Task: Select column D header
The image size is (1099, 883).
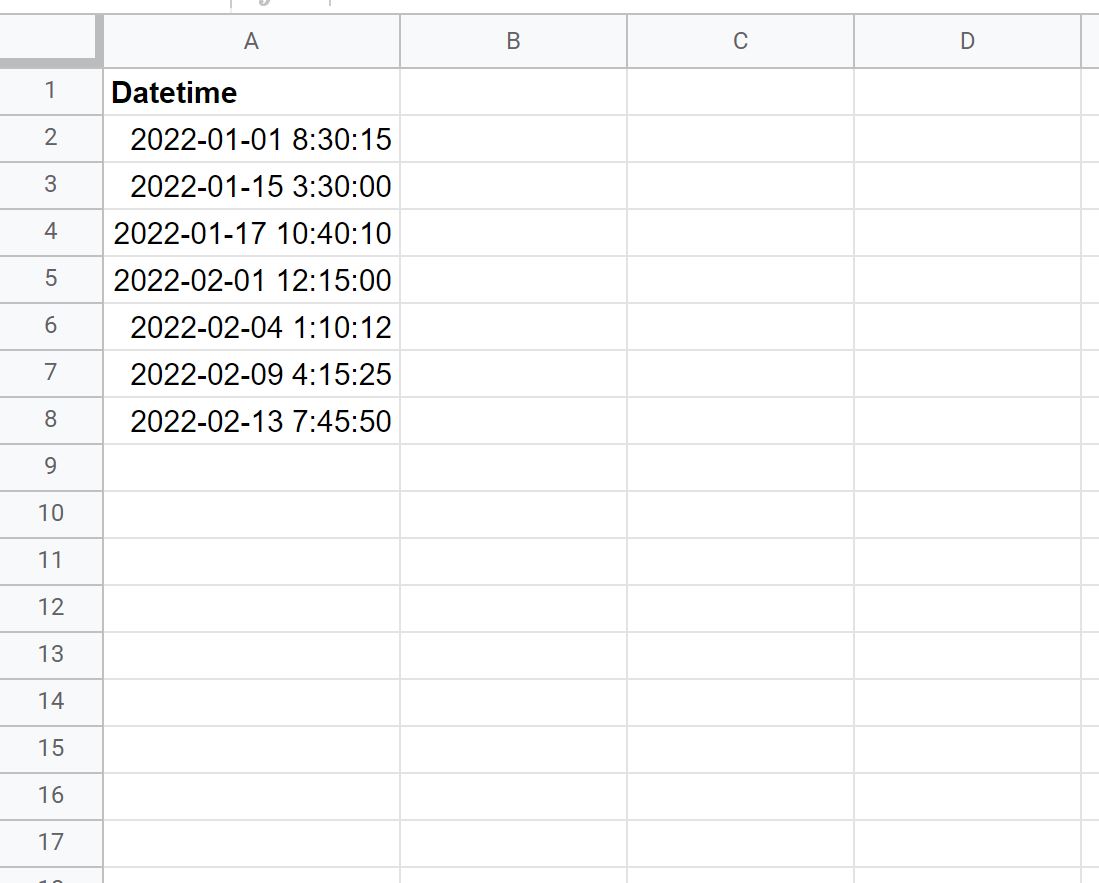Action: tap(967, 41)
